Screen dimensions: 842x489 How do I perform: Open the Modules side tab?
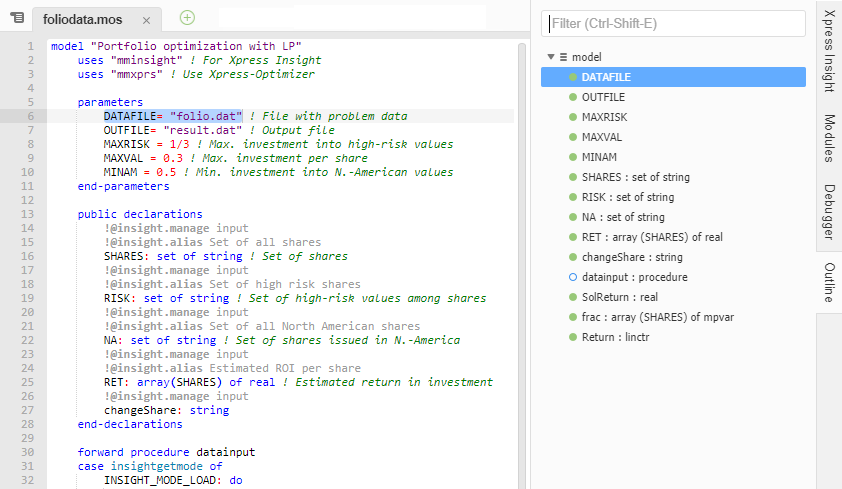tap(829, 138)
